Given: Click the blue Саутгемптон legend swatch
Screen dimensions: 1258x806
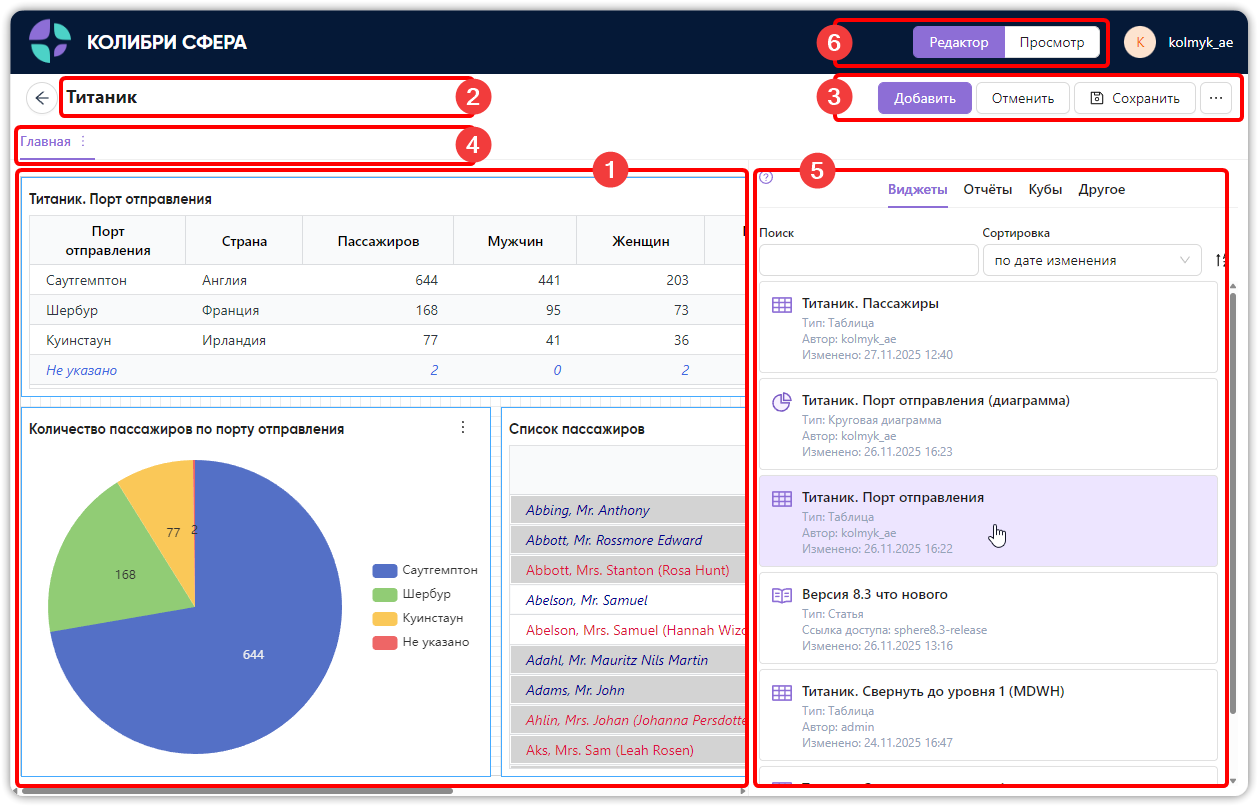Looking at the screenshot, I should click(385, 571).
